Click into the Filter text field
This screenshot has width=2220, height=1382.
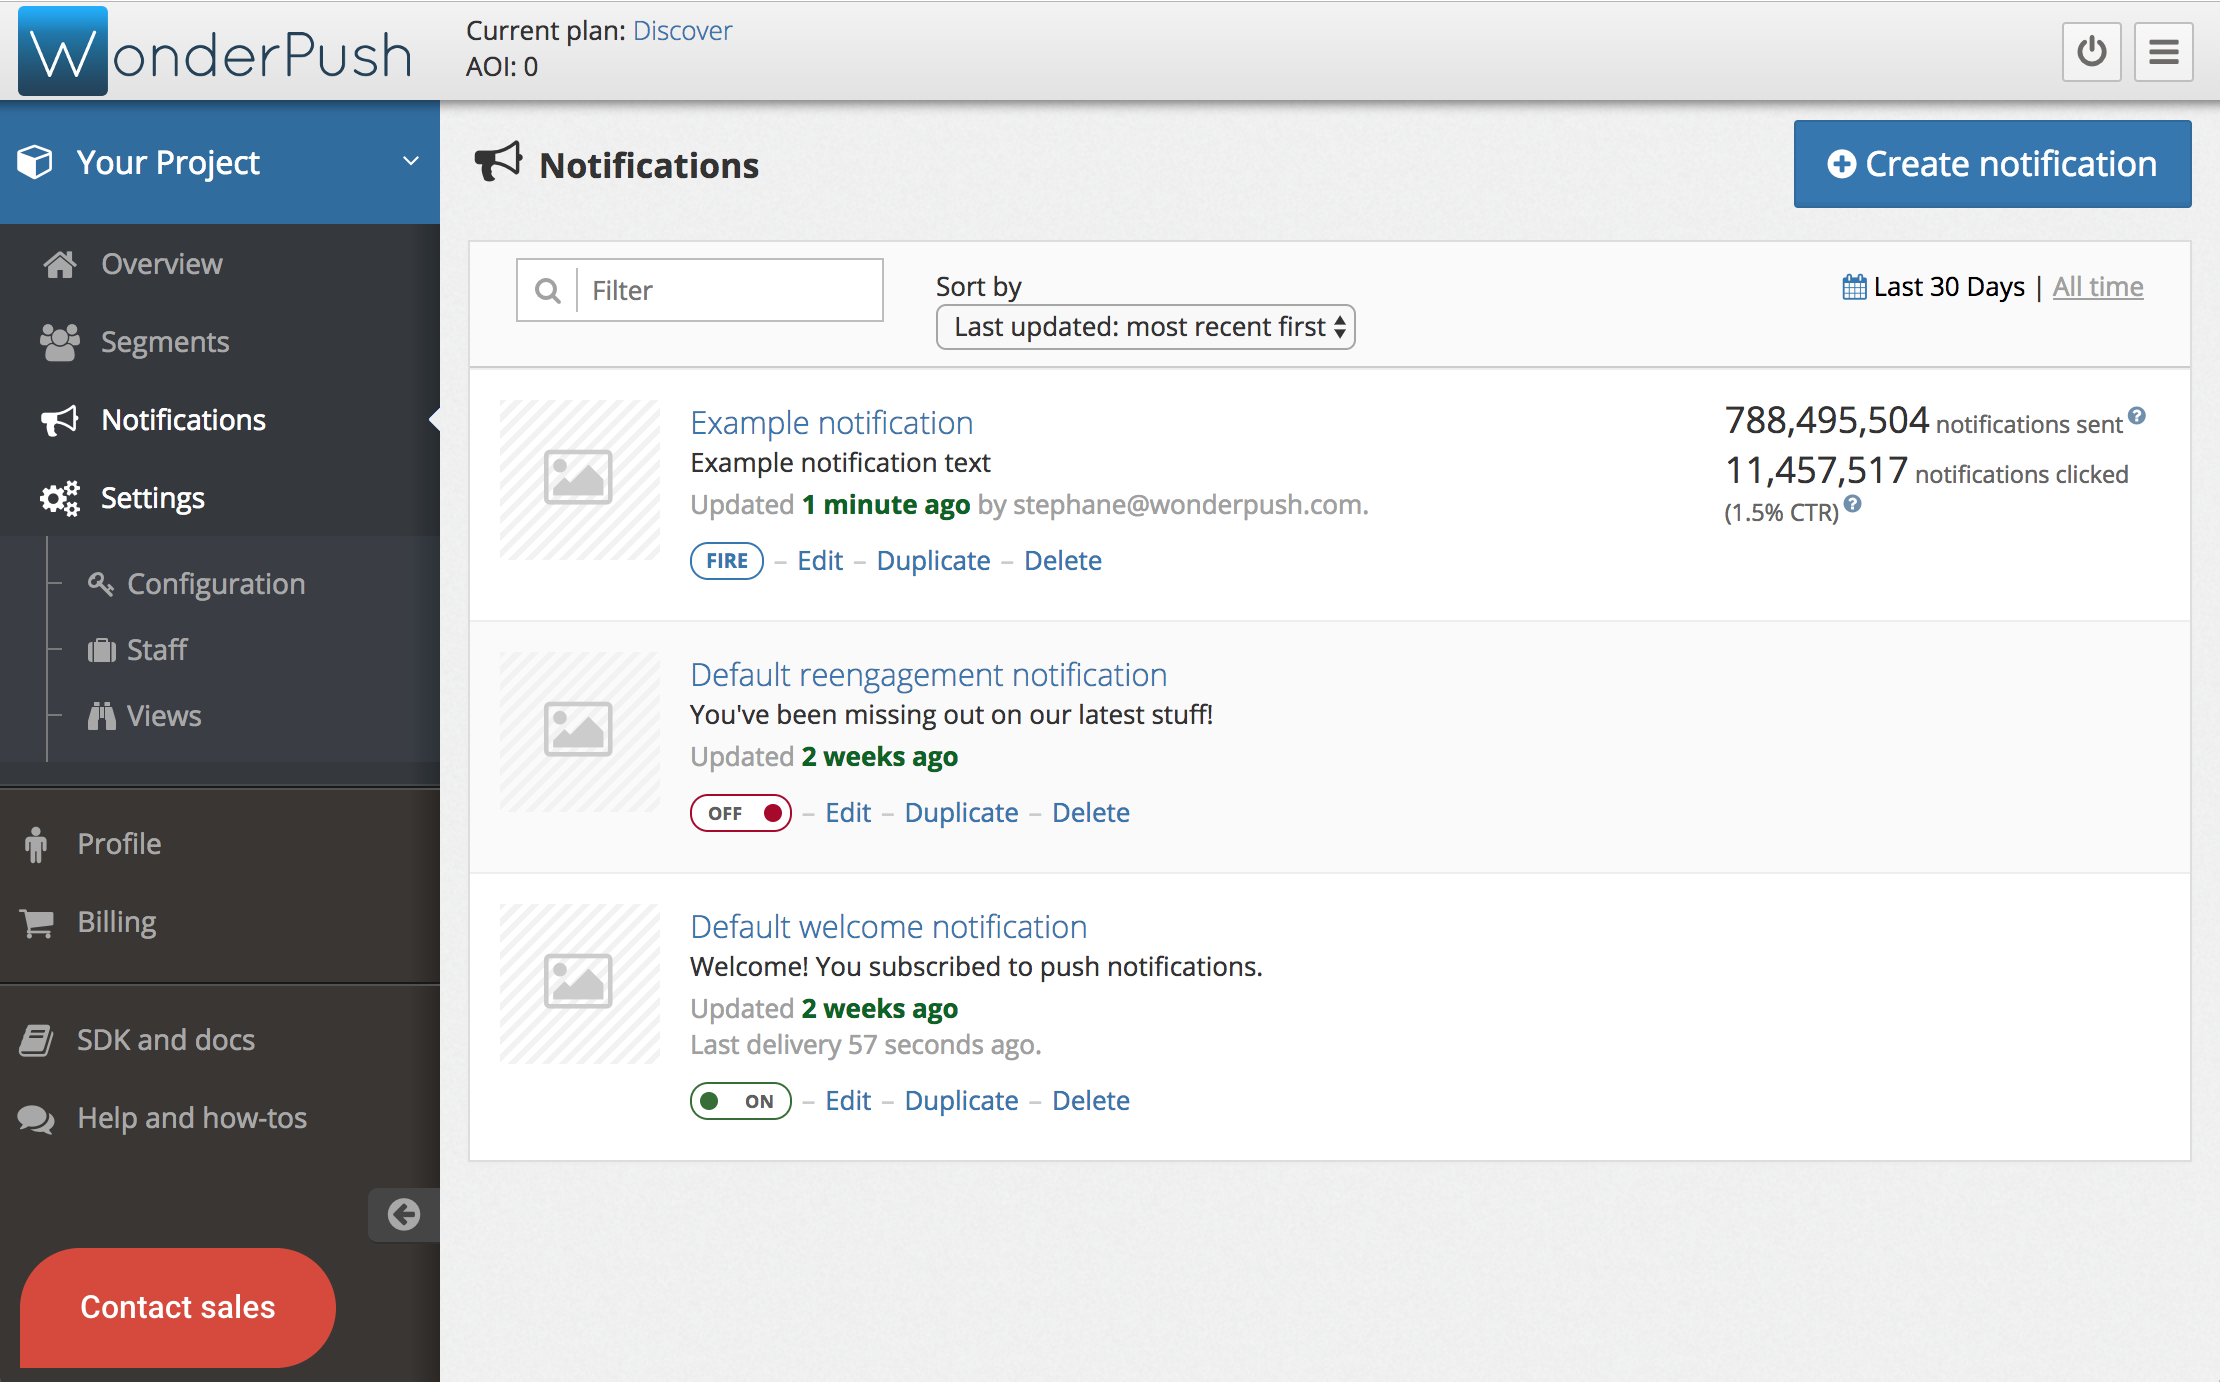[730, 291]
